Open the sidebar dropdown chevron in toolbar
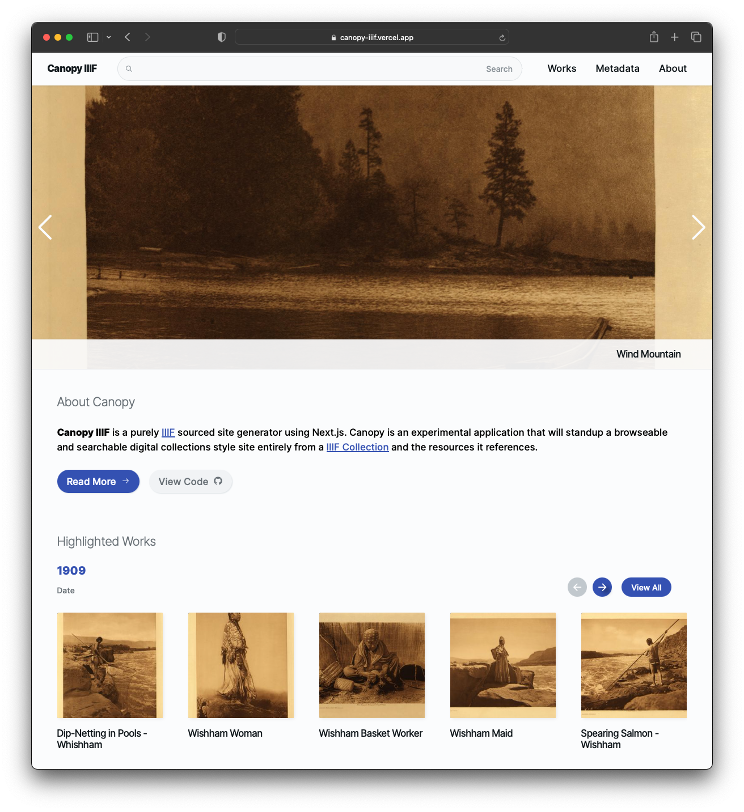The image size is (744, 812). tap(109, 37)
